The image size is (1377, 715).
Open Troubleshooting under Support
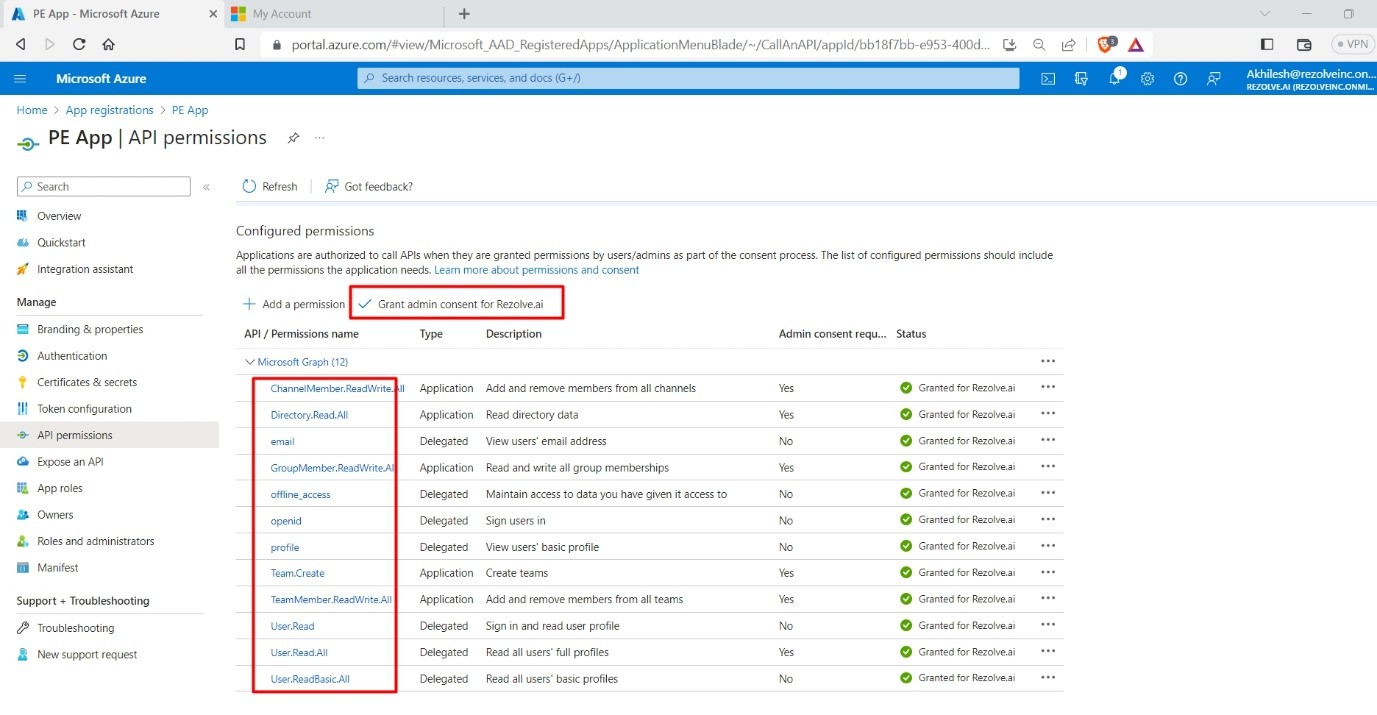pos(76,628)
